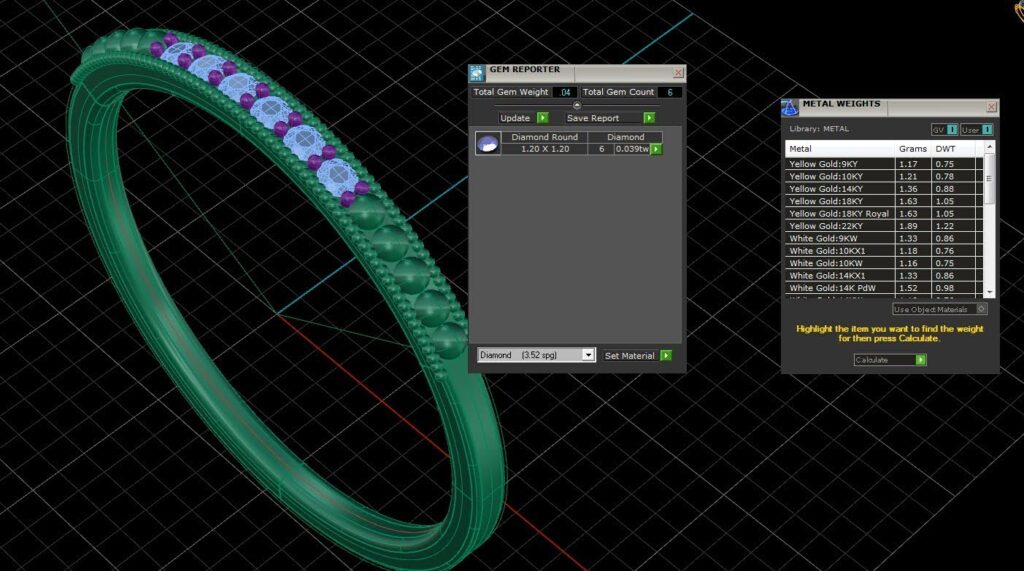
Task: Collapse Gem Reporter header with round arrow
Action: pyautogui.click(x=577, y=105)
